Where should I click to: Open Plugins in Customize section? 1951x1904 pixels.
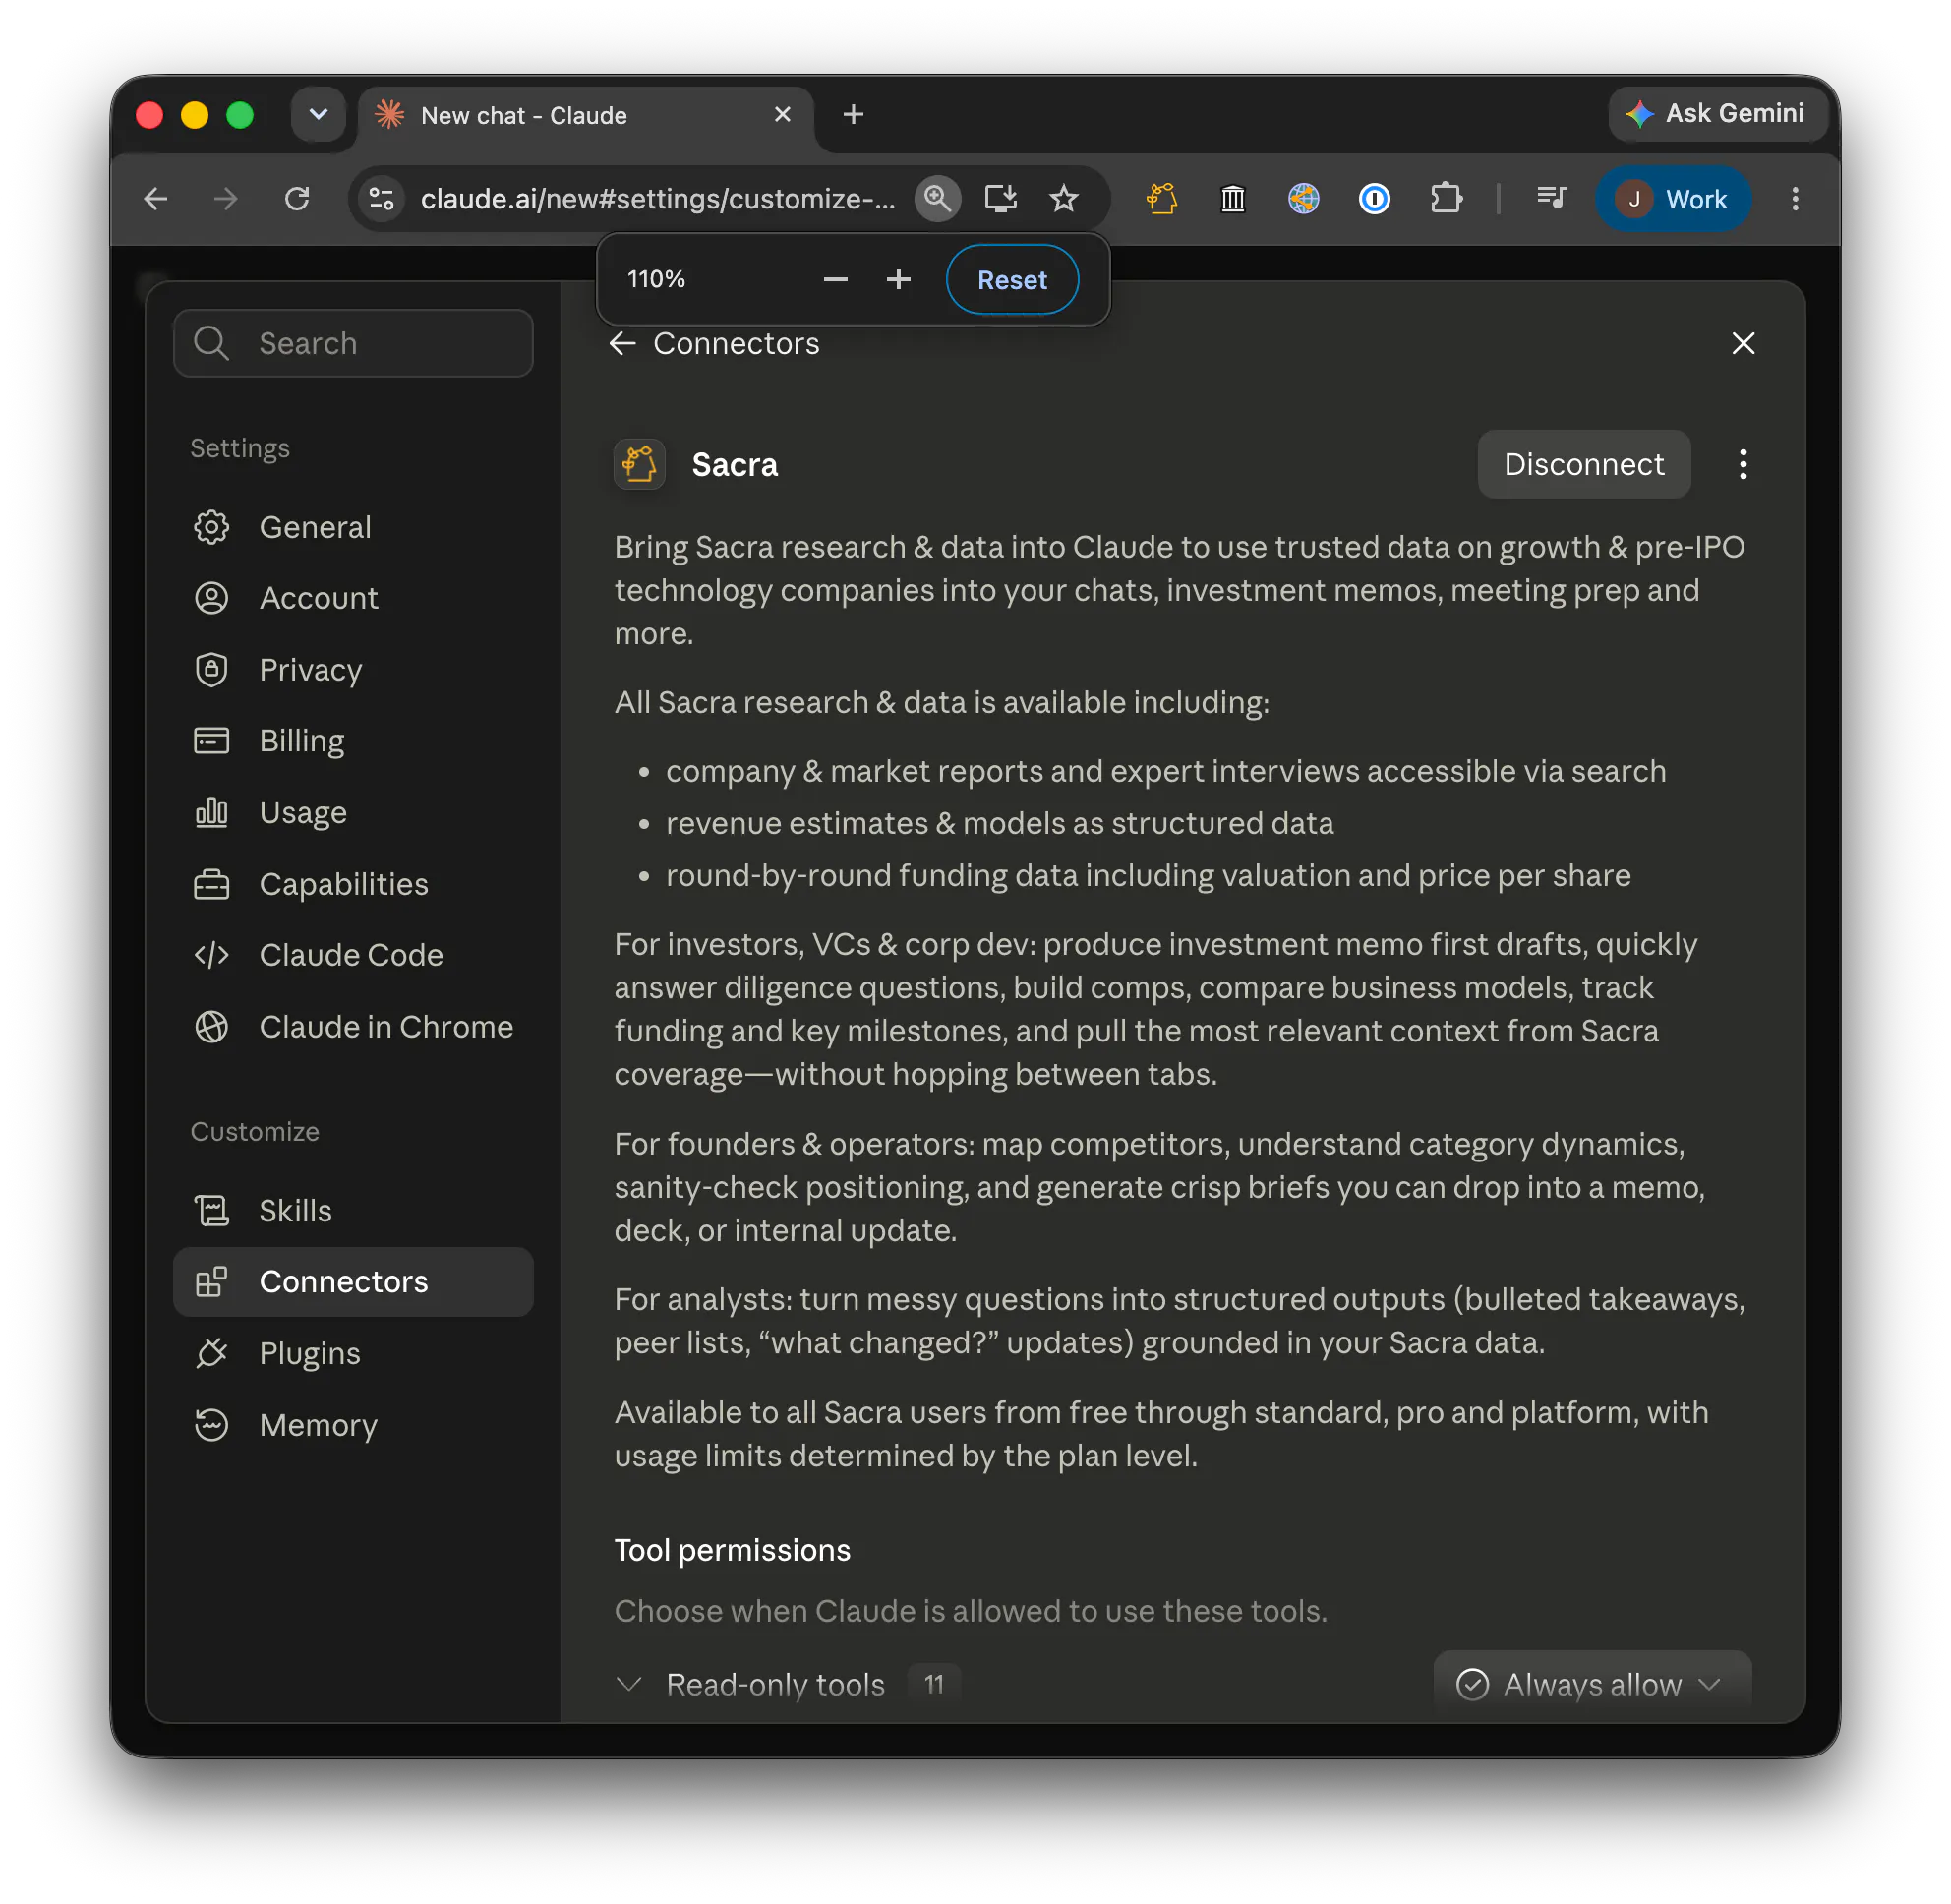click(x=353, y=1353)
